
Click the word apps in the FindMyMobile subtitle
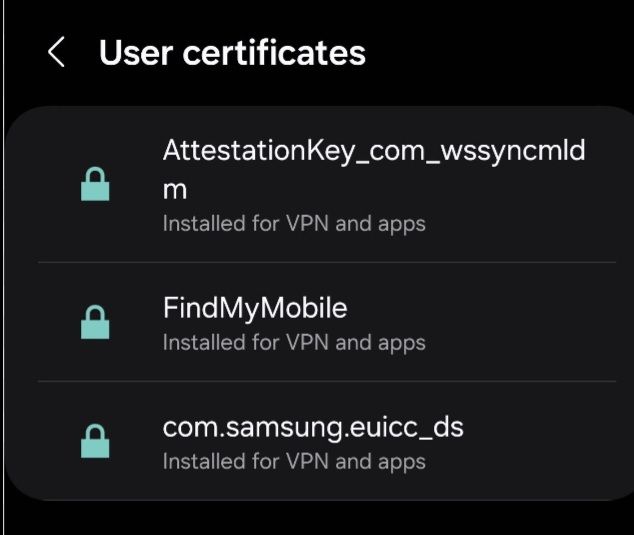click(x=402, y=344)
